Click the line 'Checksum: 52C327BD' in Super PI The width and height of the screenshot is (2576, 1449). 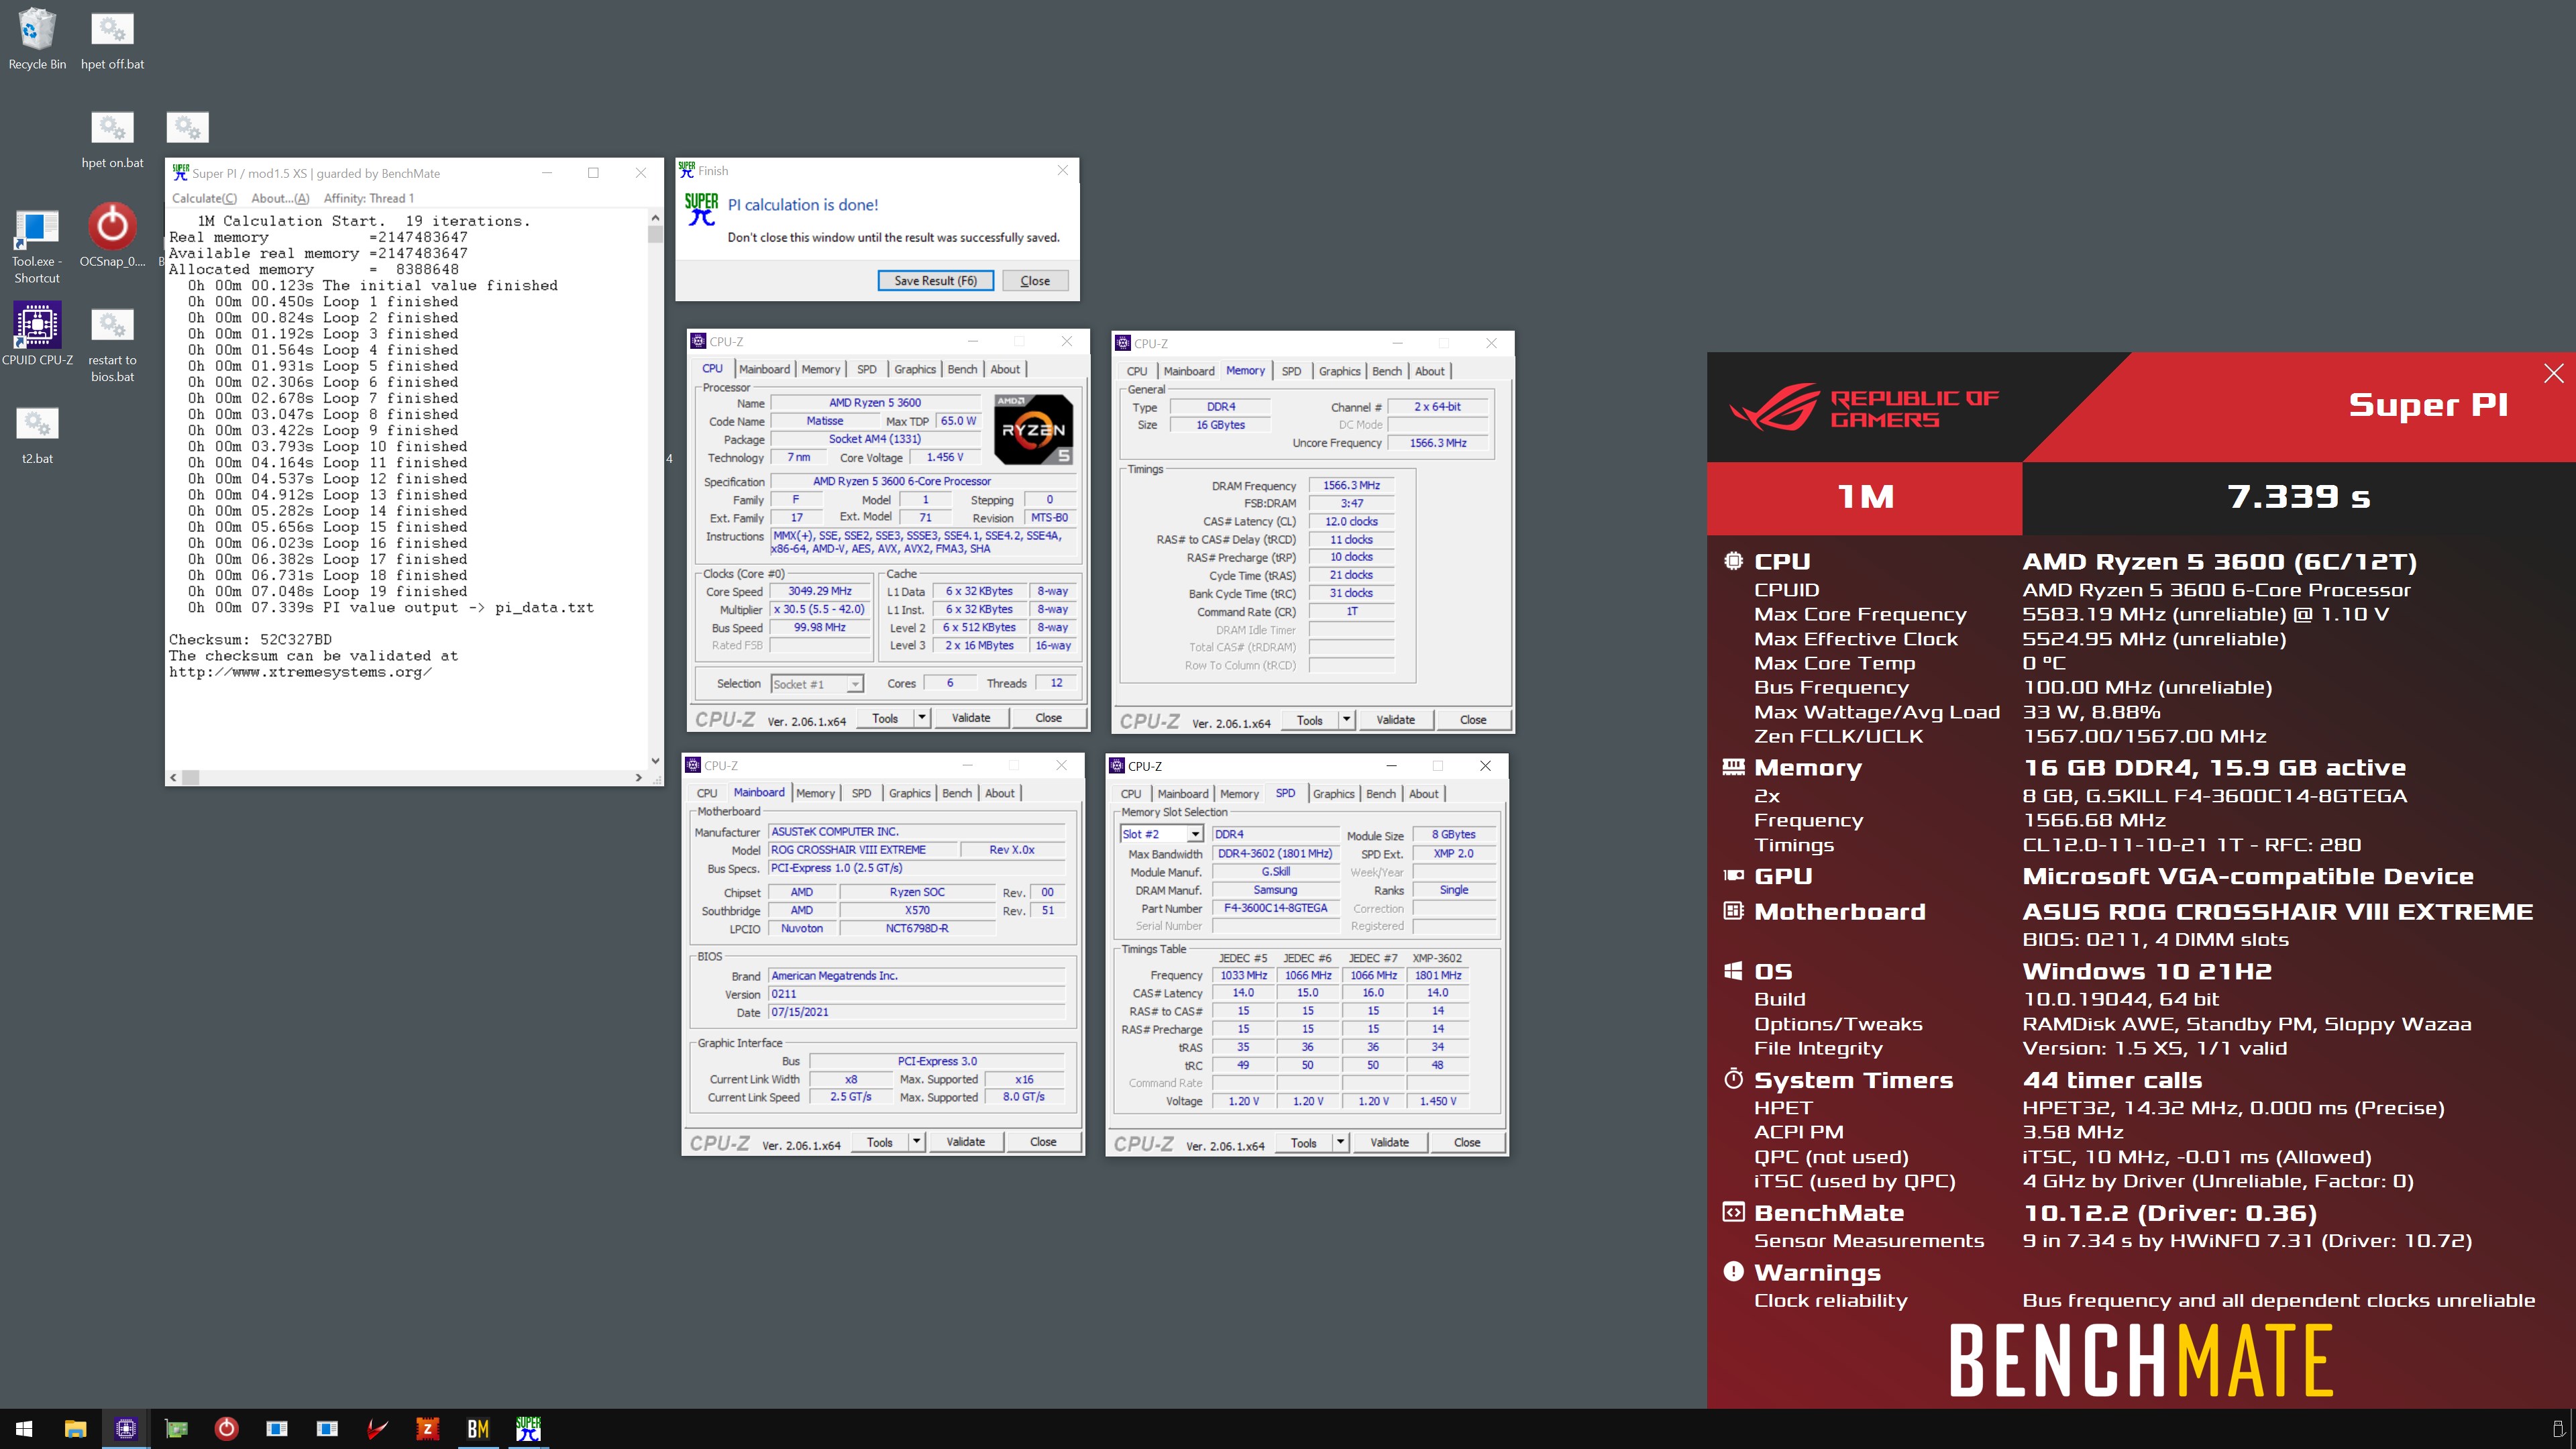click(x=250, y=640)
